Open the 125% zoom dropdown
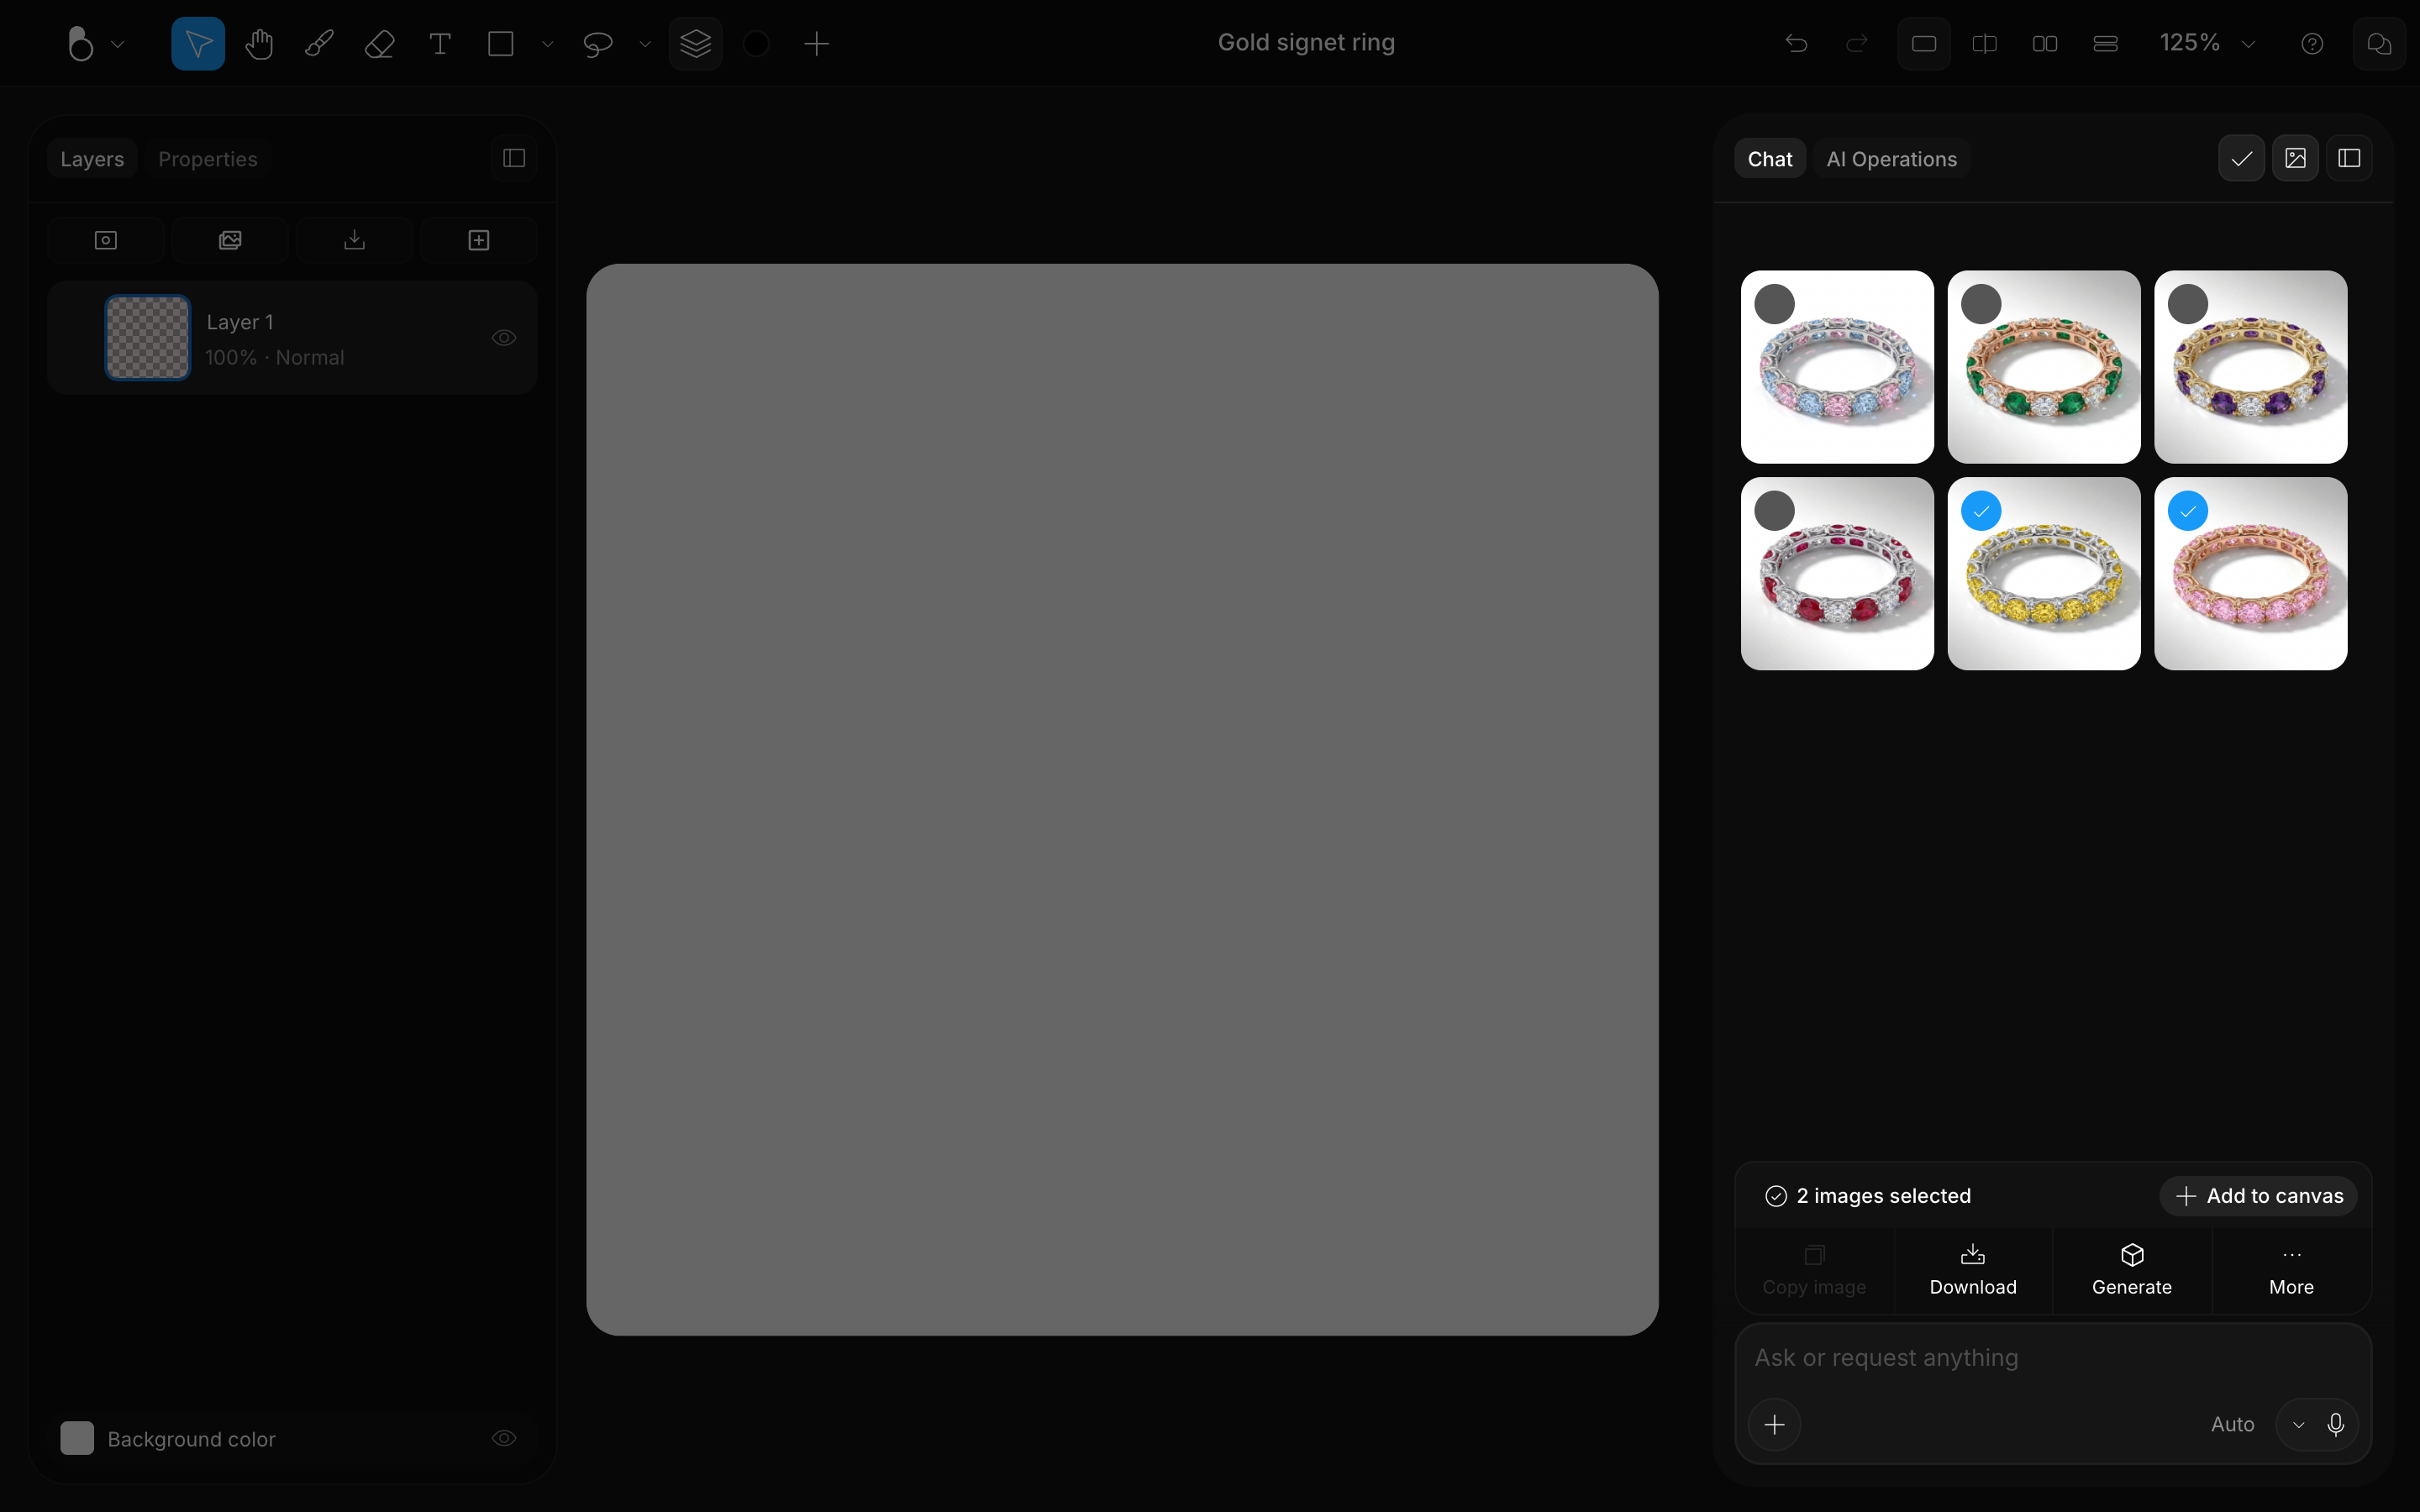Viewport: 2420px width, 1512px height. (x=2207, y=43)
